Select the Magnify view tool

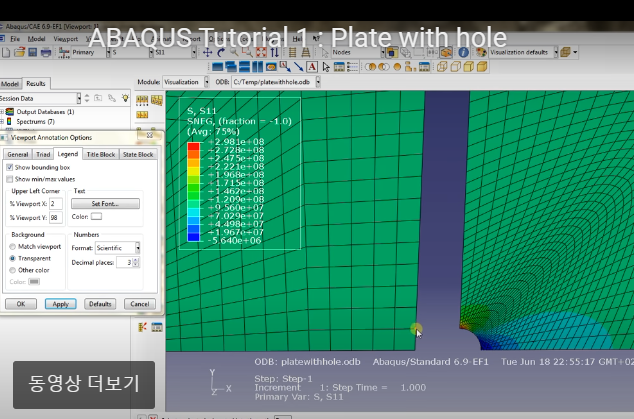(x=234, y=52)
